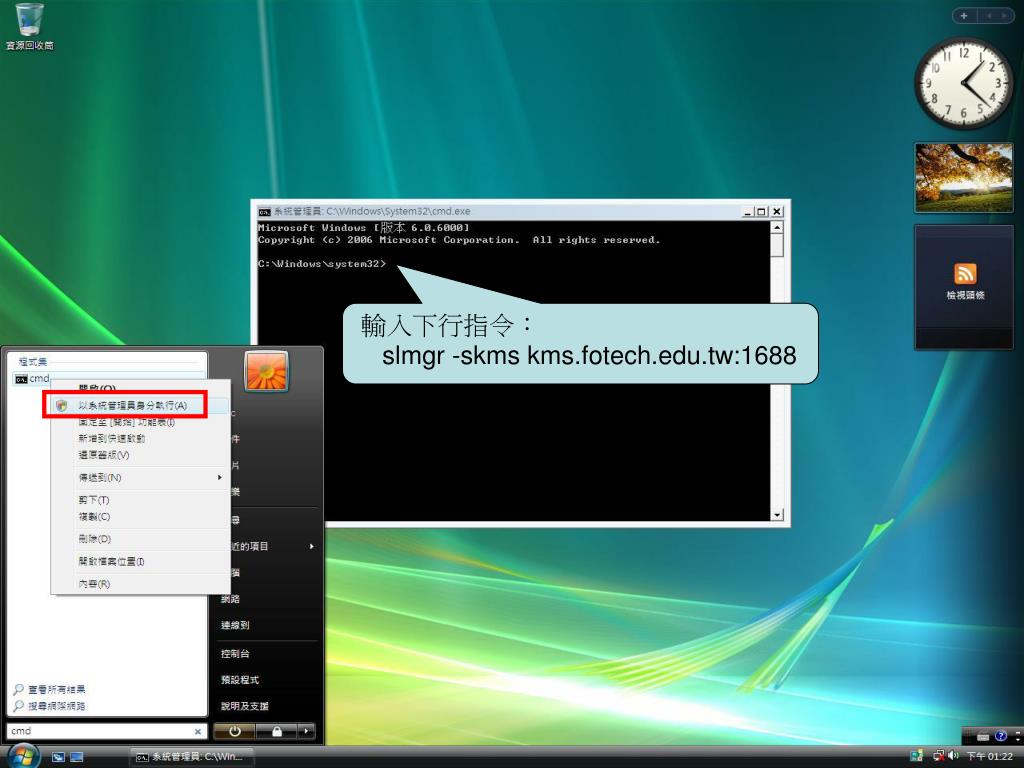Click the Start menu lock button
Image resolution: width=1024 pixels, height=768 pixels.
click(x=277, y=731)
